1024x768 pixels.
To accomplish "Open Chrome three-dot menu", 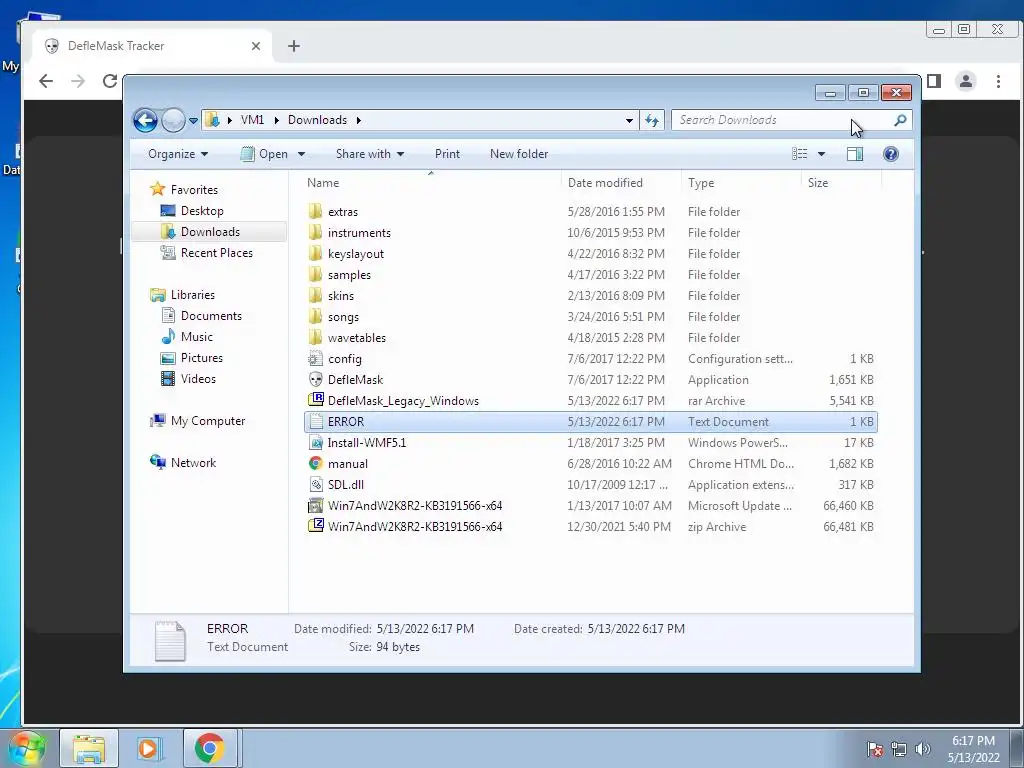I will click(x=998, y=81).
